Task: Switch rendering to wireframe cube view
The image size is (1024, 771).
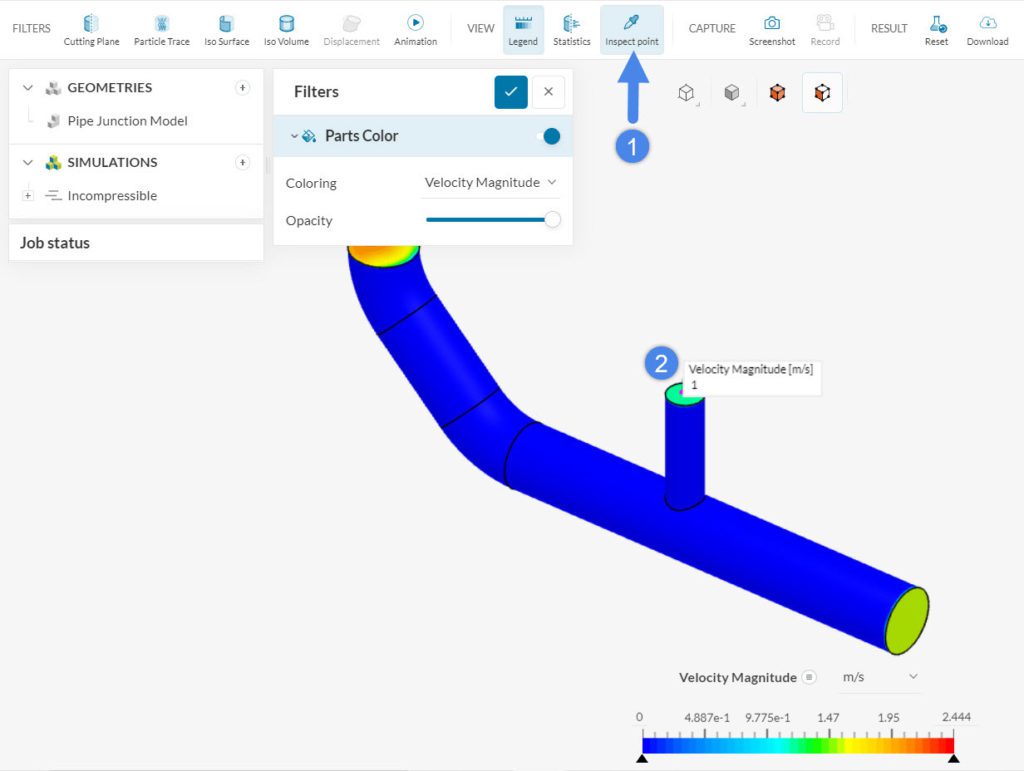Action: click(686, 92)
